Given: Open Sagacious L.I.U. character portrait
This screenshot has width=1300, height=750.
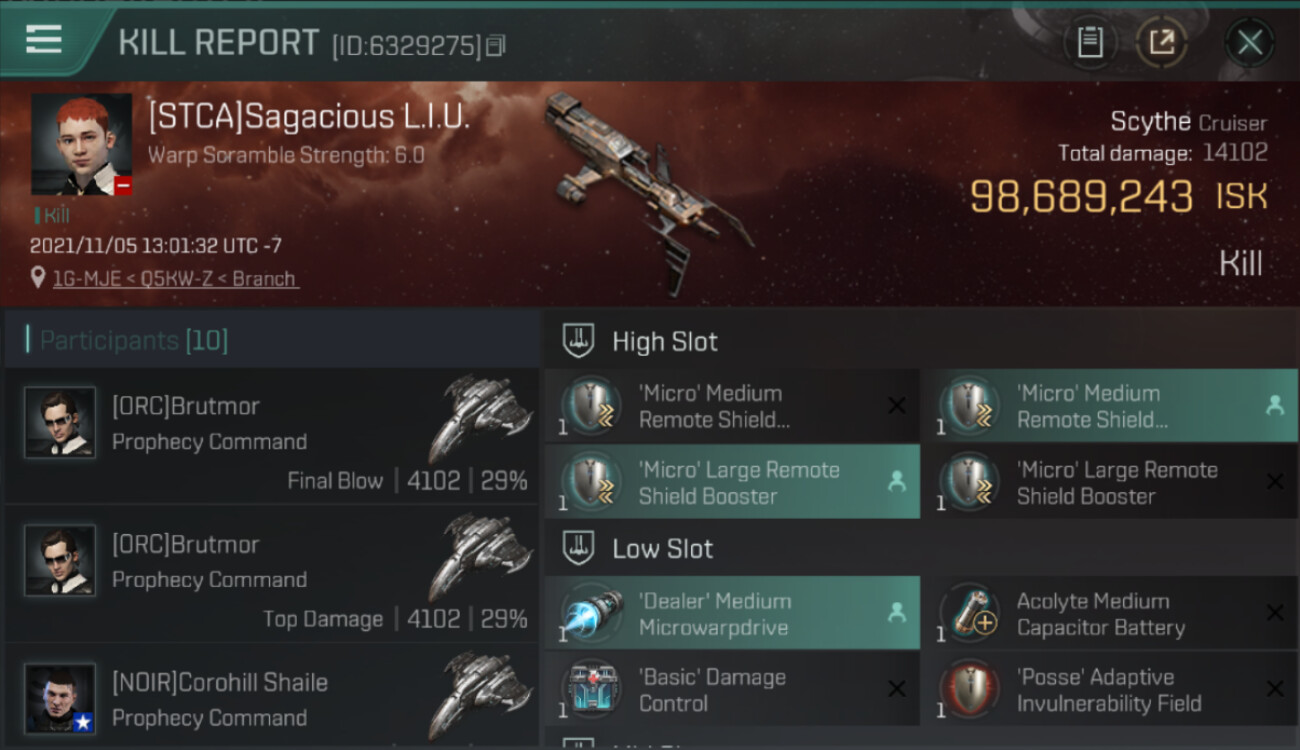Looking at the screenshot, I should click(x=81, y=144).
